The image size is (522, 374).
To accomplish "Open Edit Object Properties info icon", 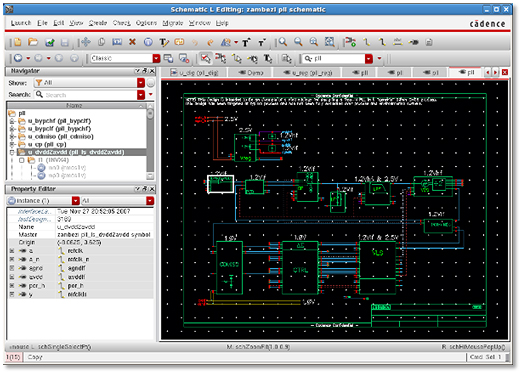I will (x=148, y=42).
